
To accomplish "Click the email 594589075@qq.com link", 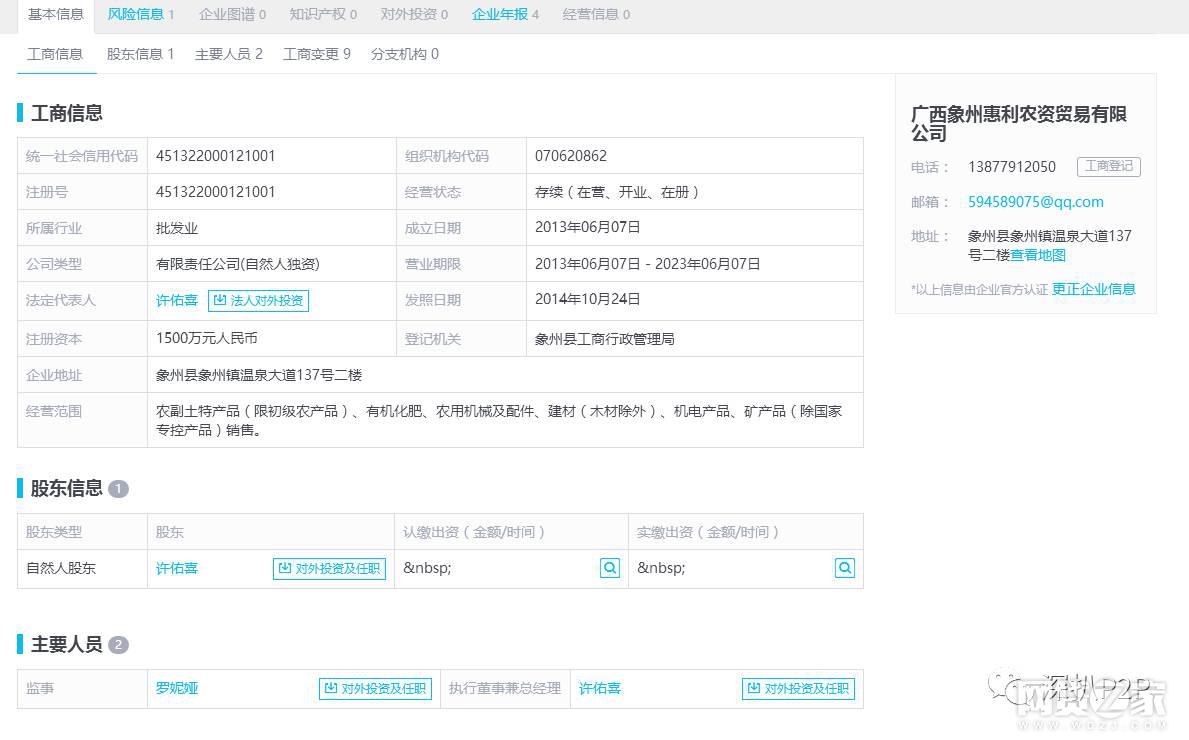I will pos(1035,201).
